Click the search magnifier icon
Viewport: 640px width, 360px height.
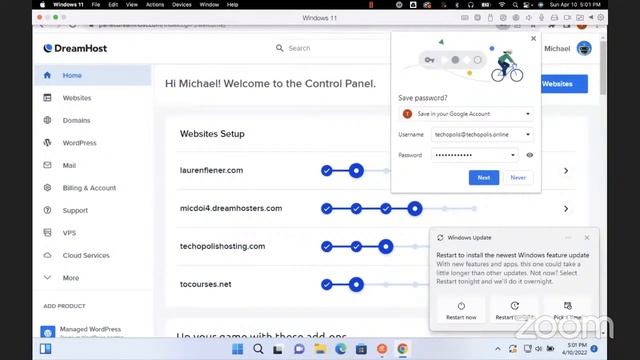[279, 48]
